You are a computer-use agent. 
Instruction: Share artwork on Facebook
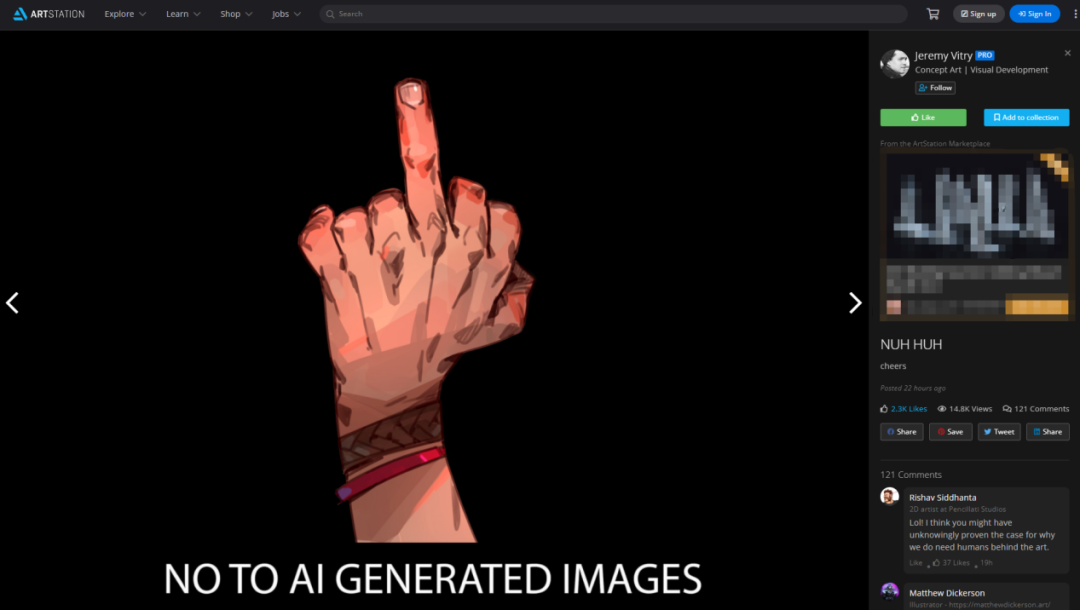pos(902,432)
